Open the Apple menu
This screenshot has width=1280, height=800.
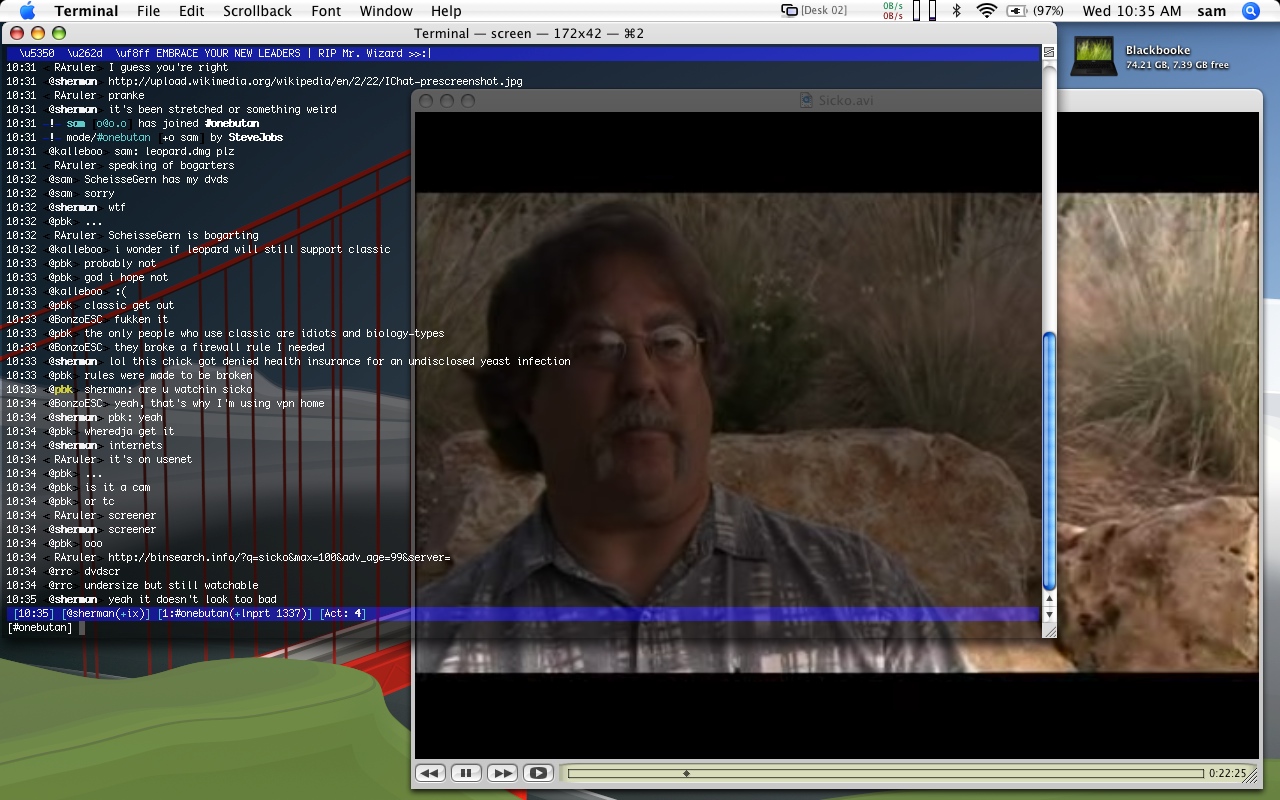(x=27, y=11)
